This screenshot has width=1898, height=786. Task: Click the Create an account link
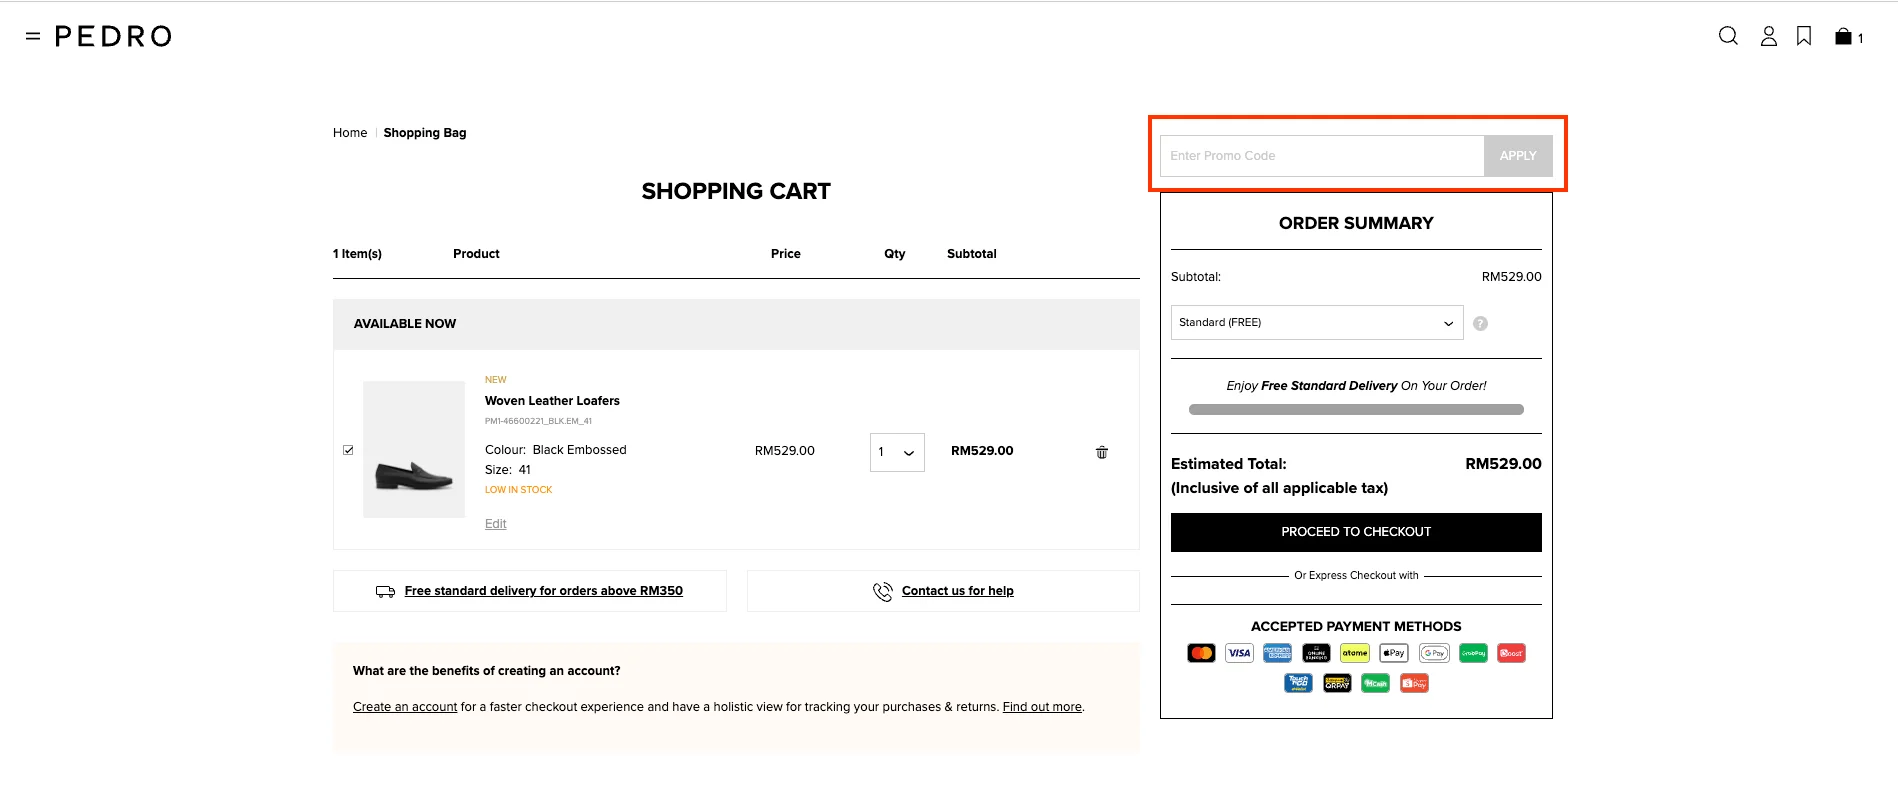[x=405, y=707]
